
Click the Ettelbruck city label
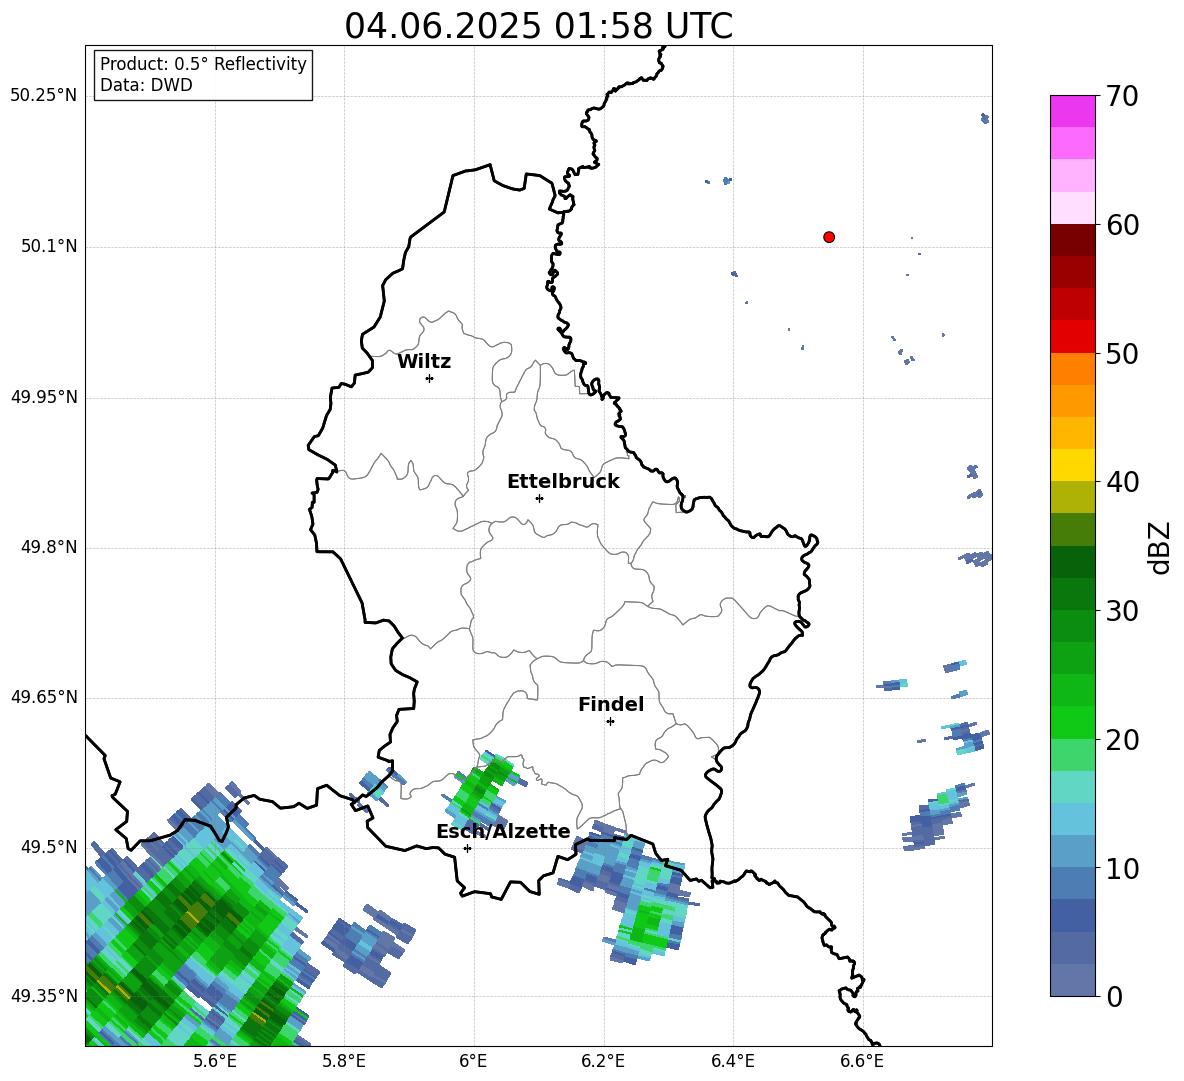563,482
